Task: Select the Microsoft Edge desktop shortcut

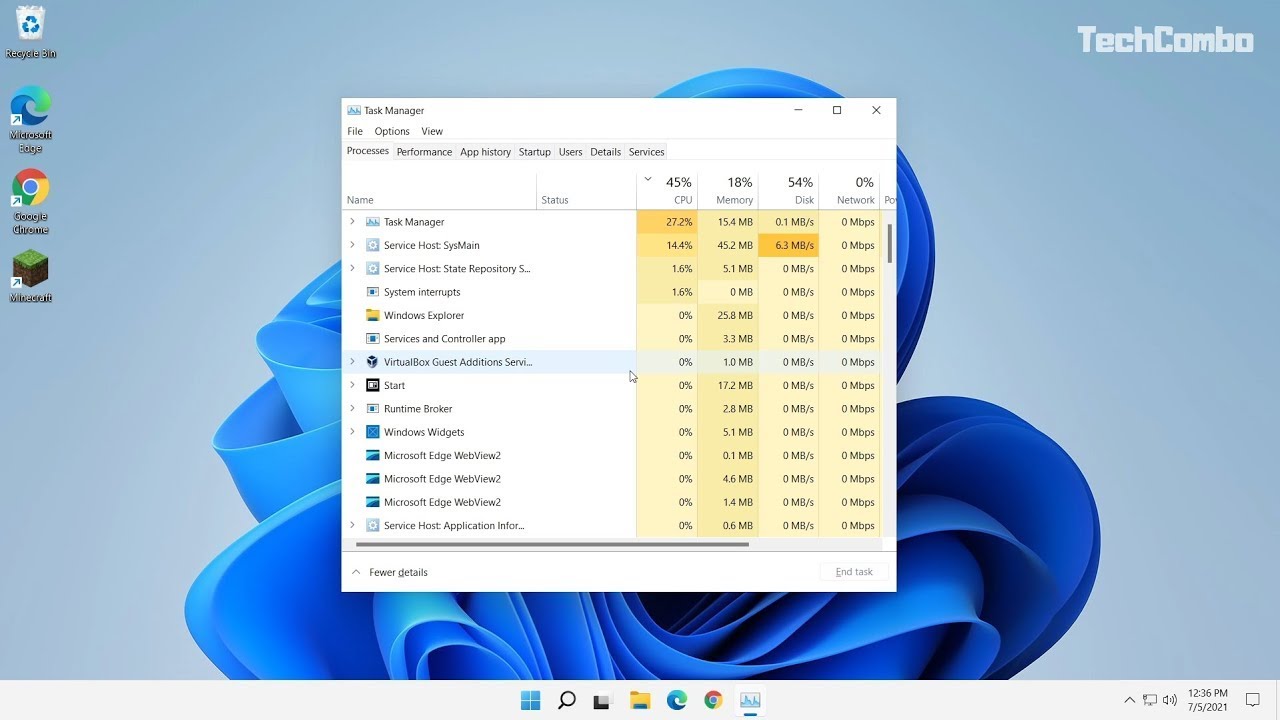Action: point(31,120)
